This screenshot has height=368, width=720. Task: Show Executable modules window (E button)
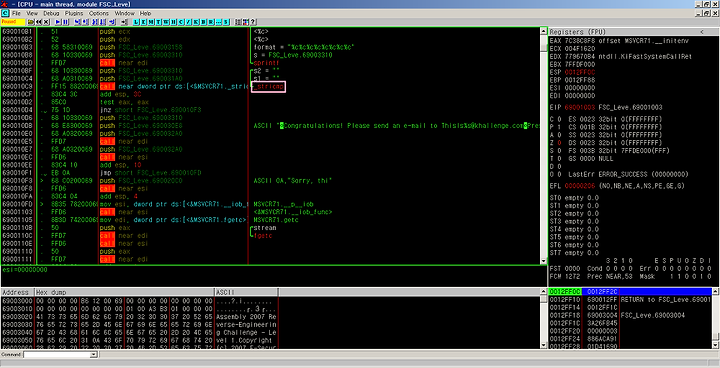143,22
